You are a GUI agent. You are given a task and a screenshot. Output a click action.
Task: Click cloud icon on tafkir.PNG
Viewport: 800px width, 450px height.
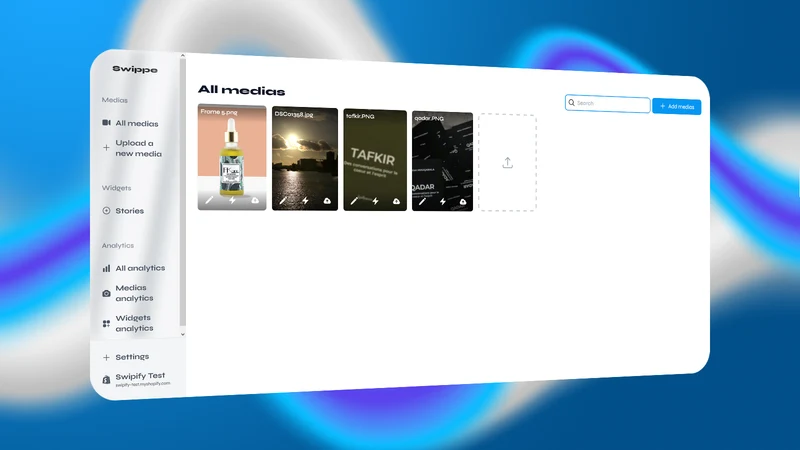point(396,202)
